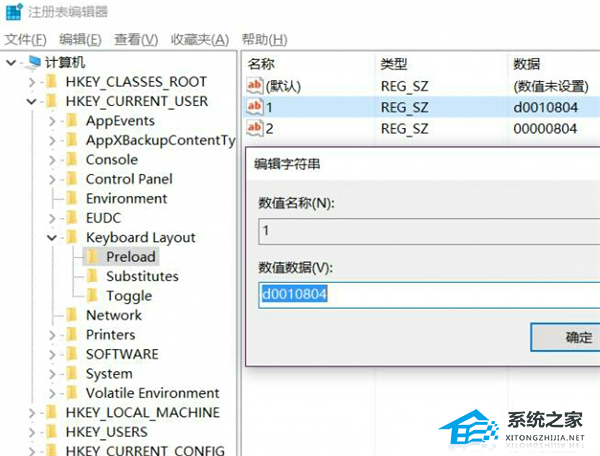
Task: Click the 名称 column header
Action: coord(262,63)
